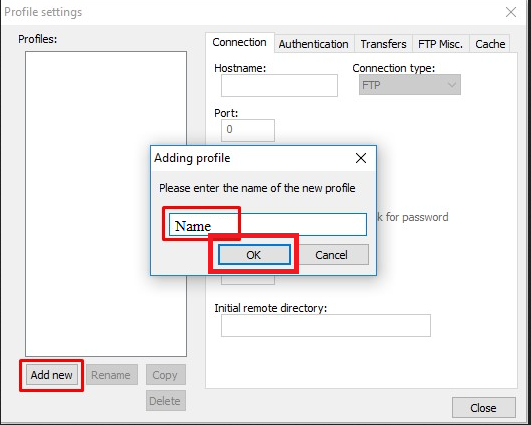531x425 pixels.
Task: Go to the Cache tab
Action: coord(490,44)
